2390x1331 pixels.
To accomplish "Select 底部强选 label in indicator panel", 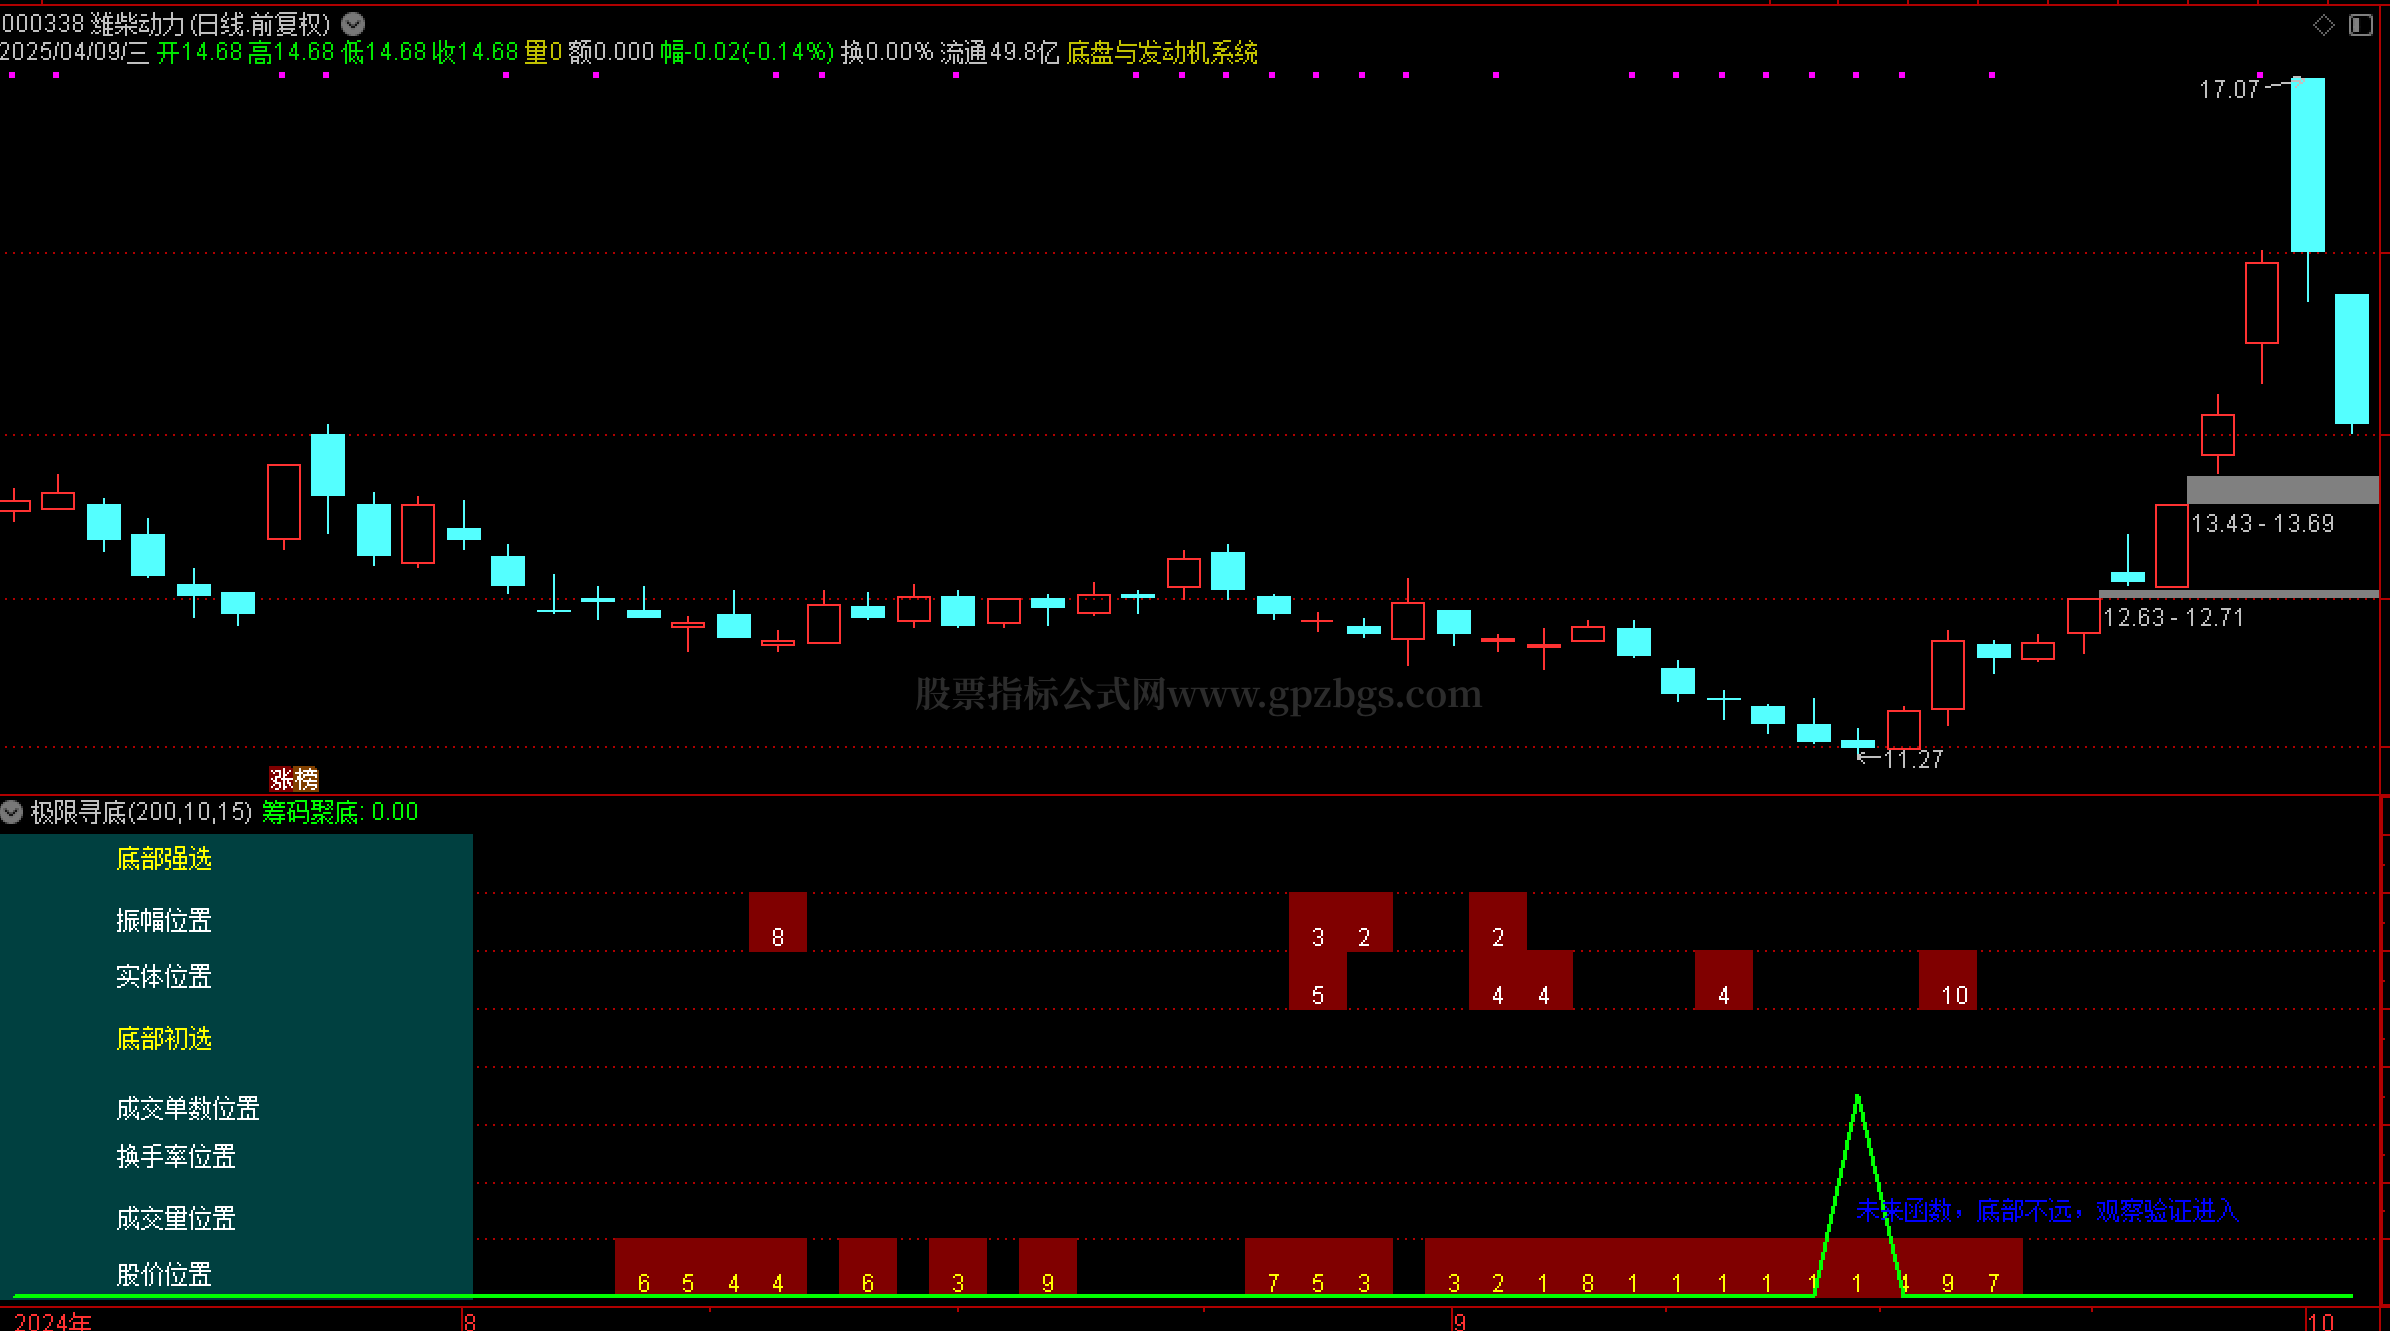I will (164, 859).
